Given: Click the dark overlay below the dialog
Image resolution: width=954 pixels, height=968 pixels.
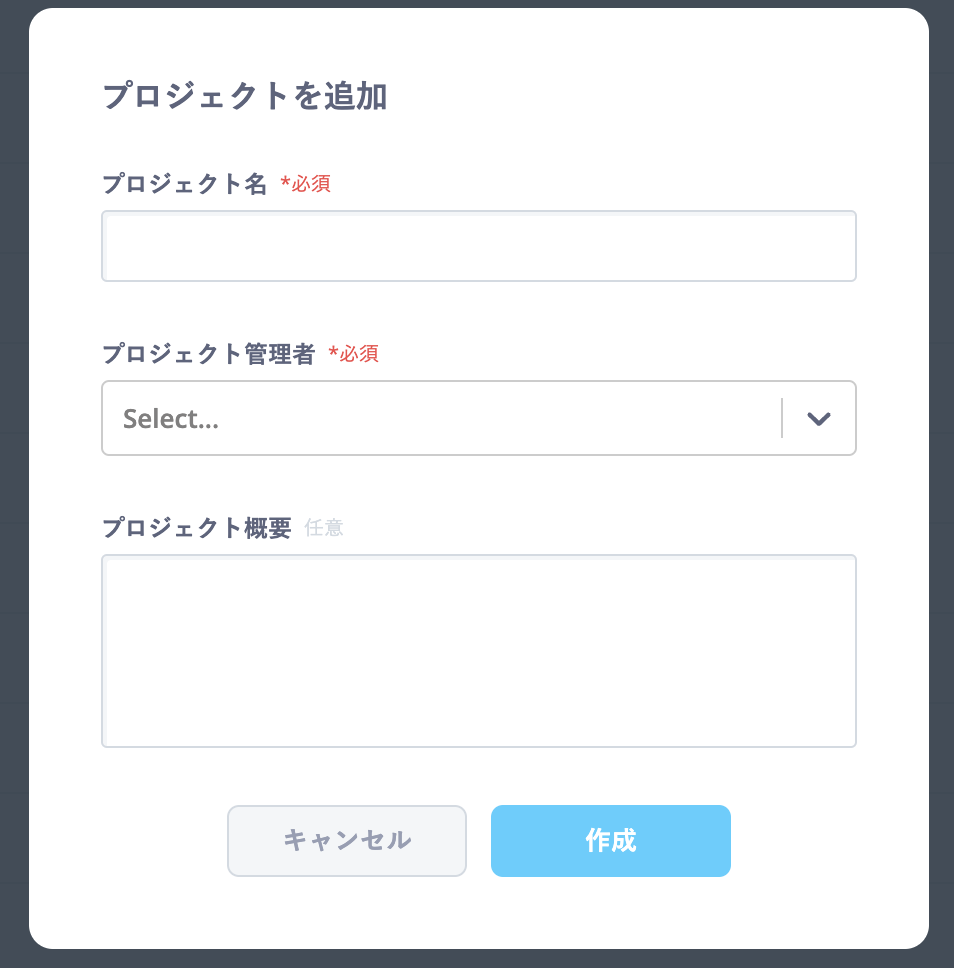Looking at the screenshot, I should [478, 959].
